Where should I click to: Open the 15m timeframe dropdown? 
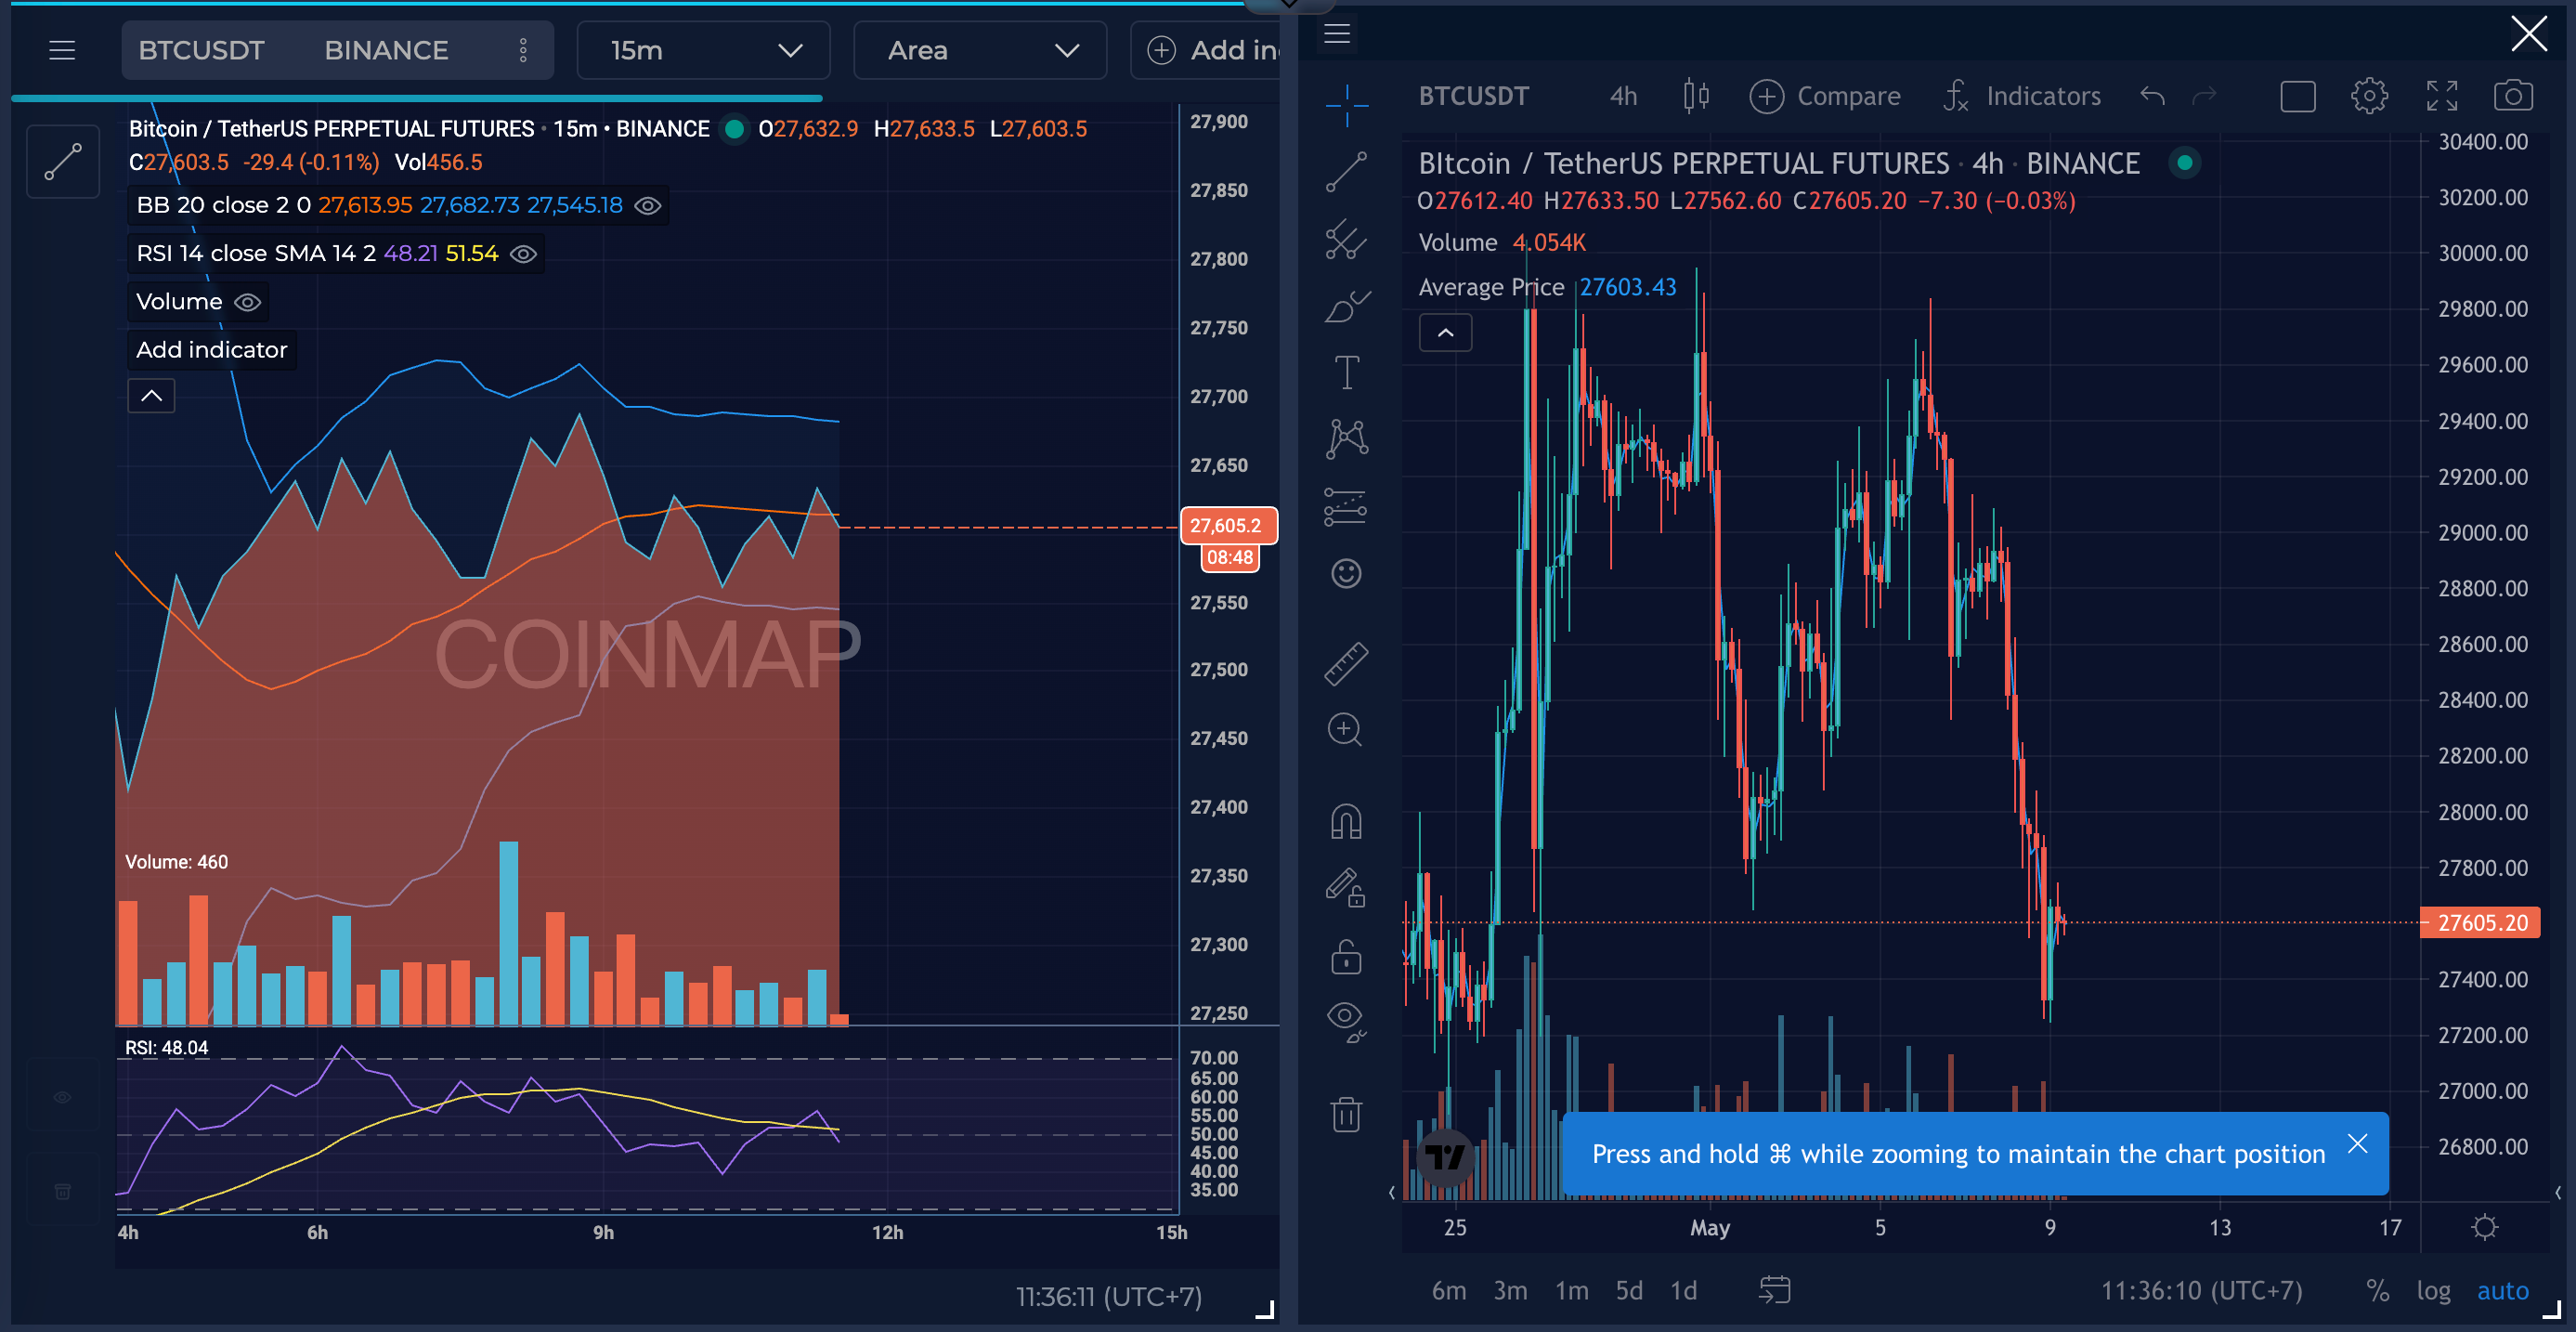pyautogui.click(x=703, y=50)
